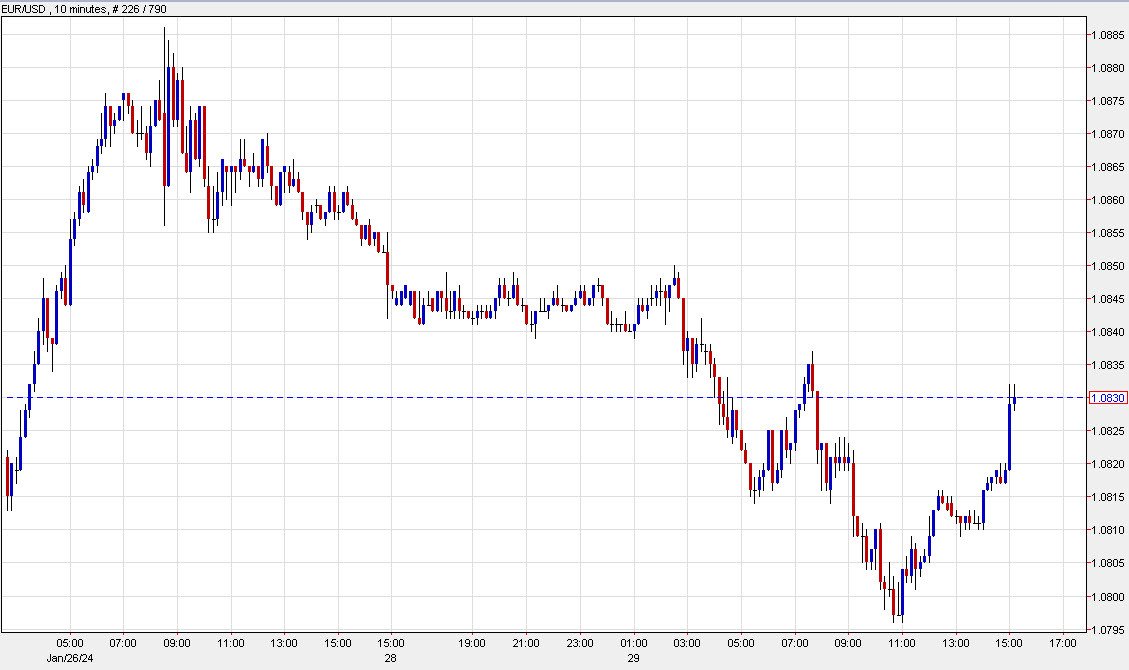The height and width of the screenshot is (670, 1129).
Task: Click the 1.0885 price axis label
Action: (1107, 35)
